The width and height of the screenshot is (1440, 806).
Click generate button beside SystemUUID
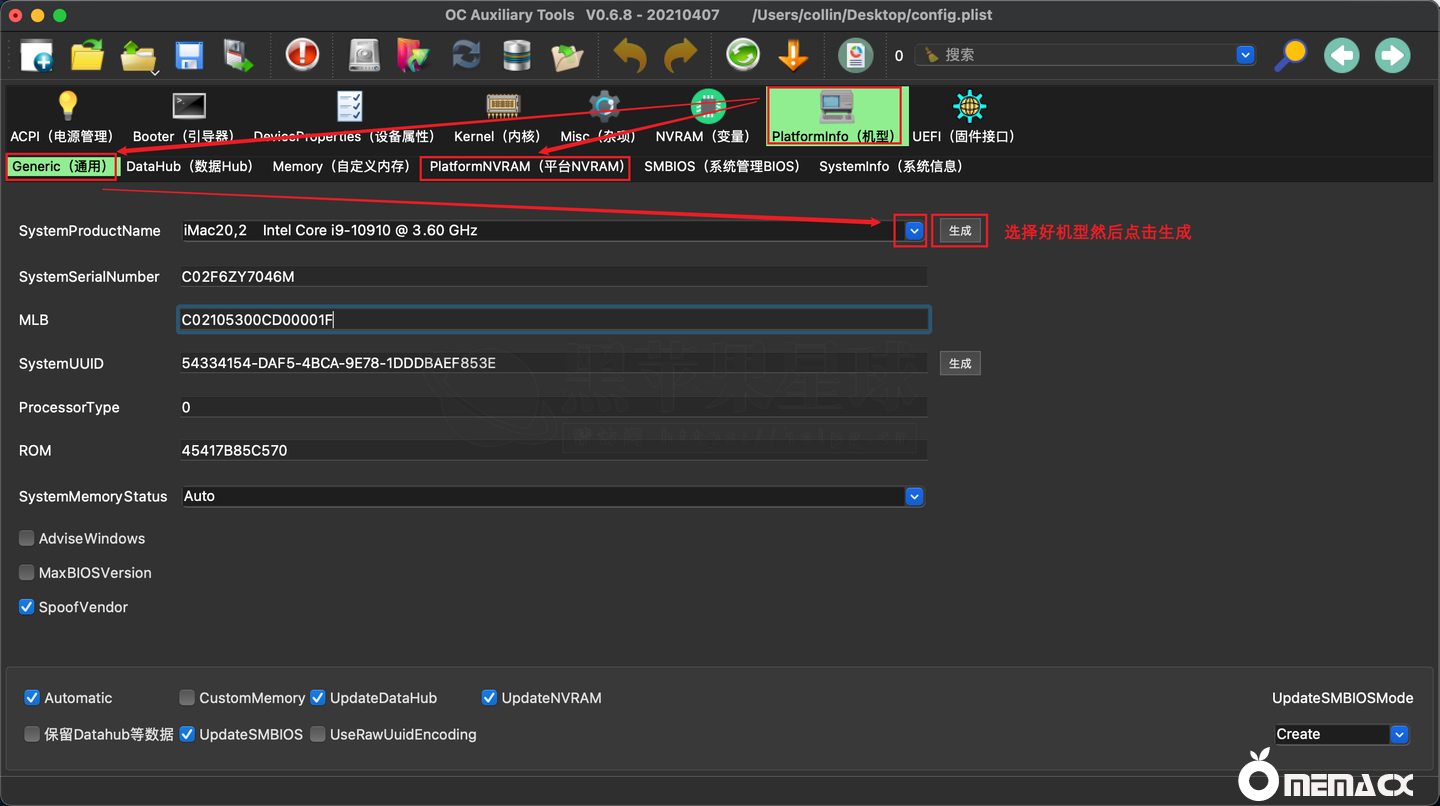960,363
